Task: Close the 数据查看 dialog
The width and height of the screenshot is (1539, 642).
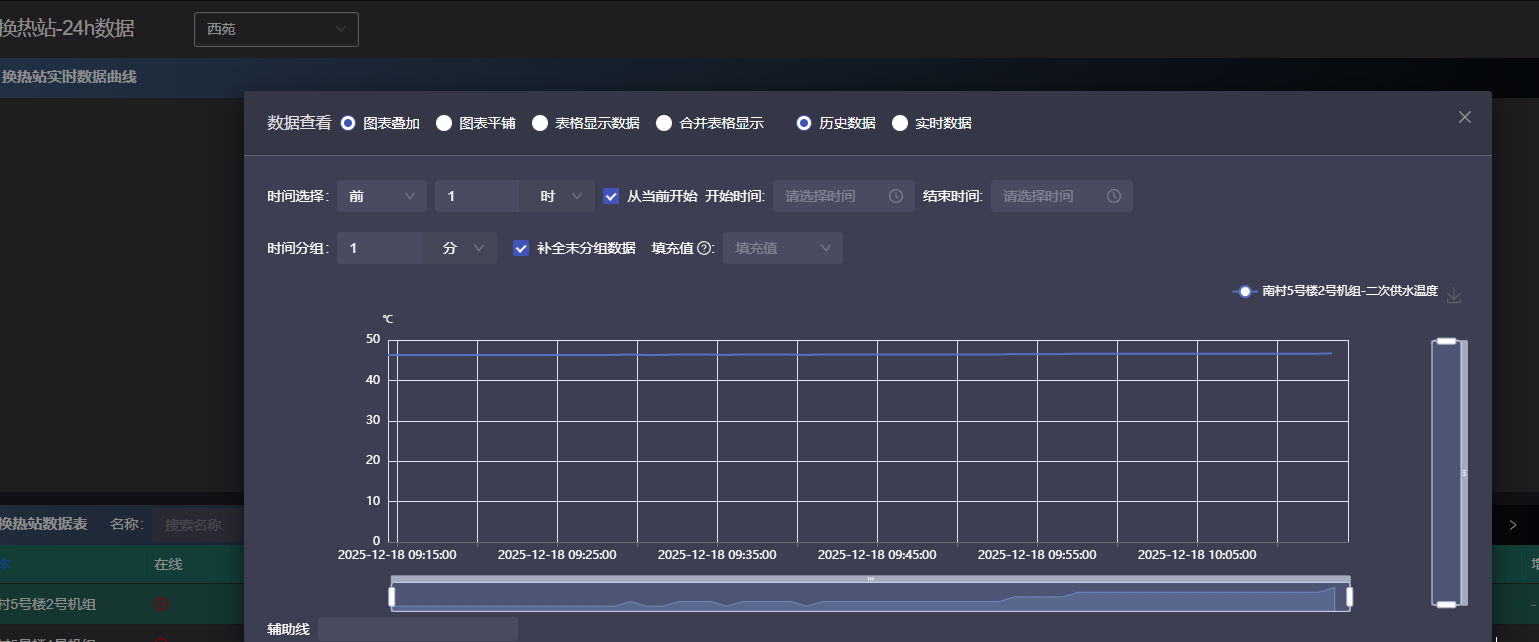Action: point(1464,117)
